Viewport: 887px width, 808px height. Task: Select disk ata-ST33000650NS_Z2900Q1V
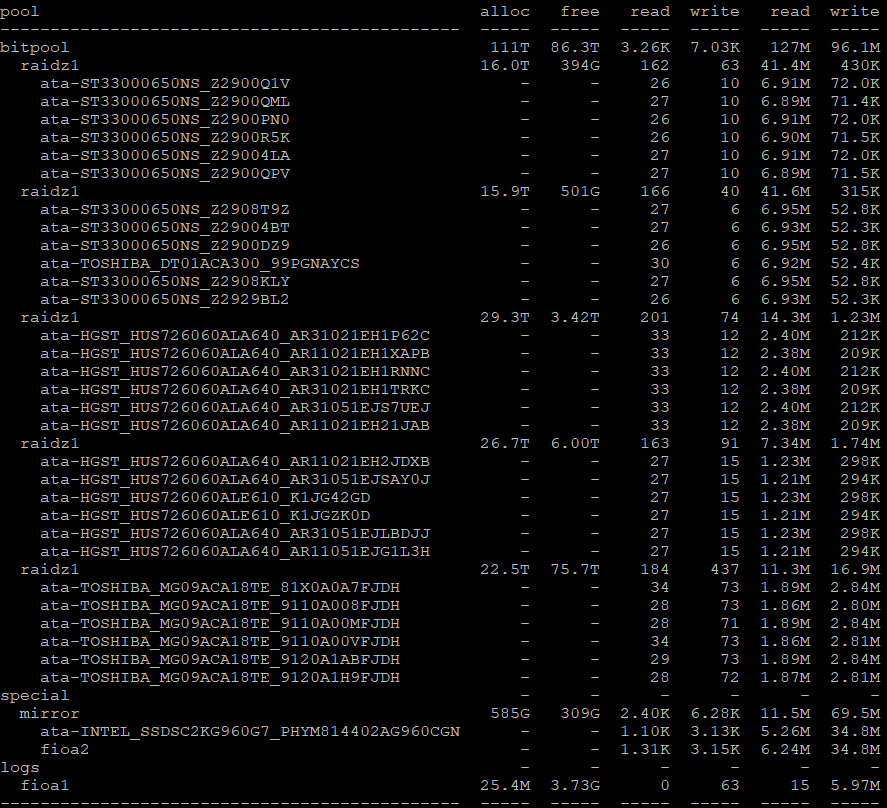pyautogui.click(x=165, y=83)
